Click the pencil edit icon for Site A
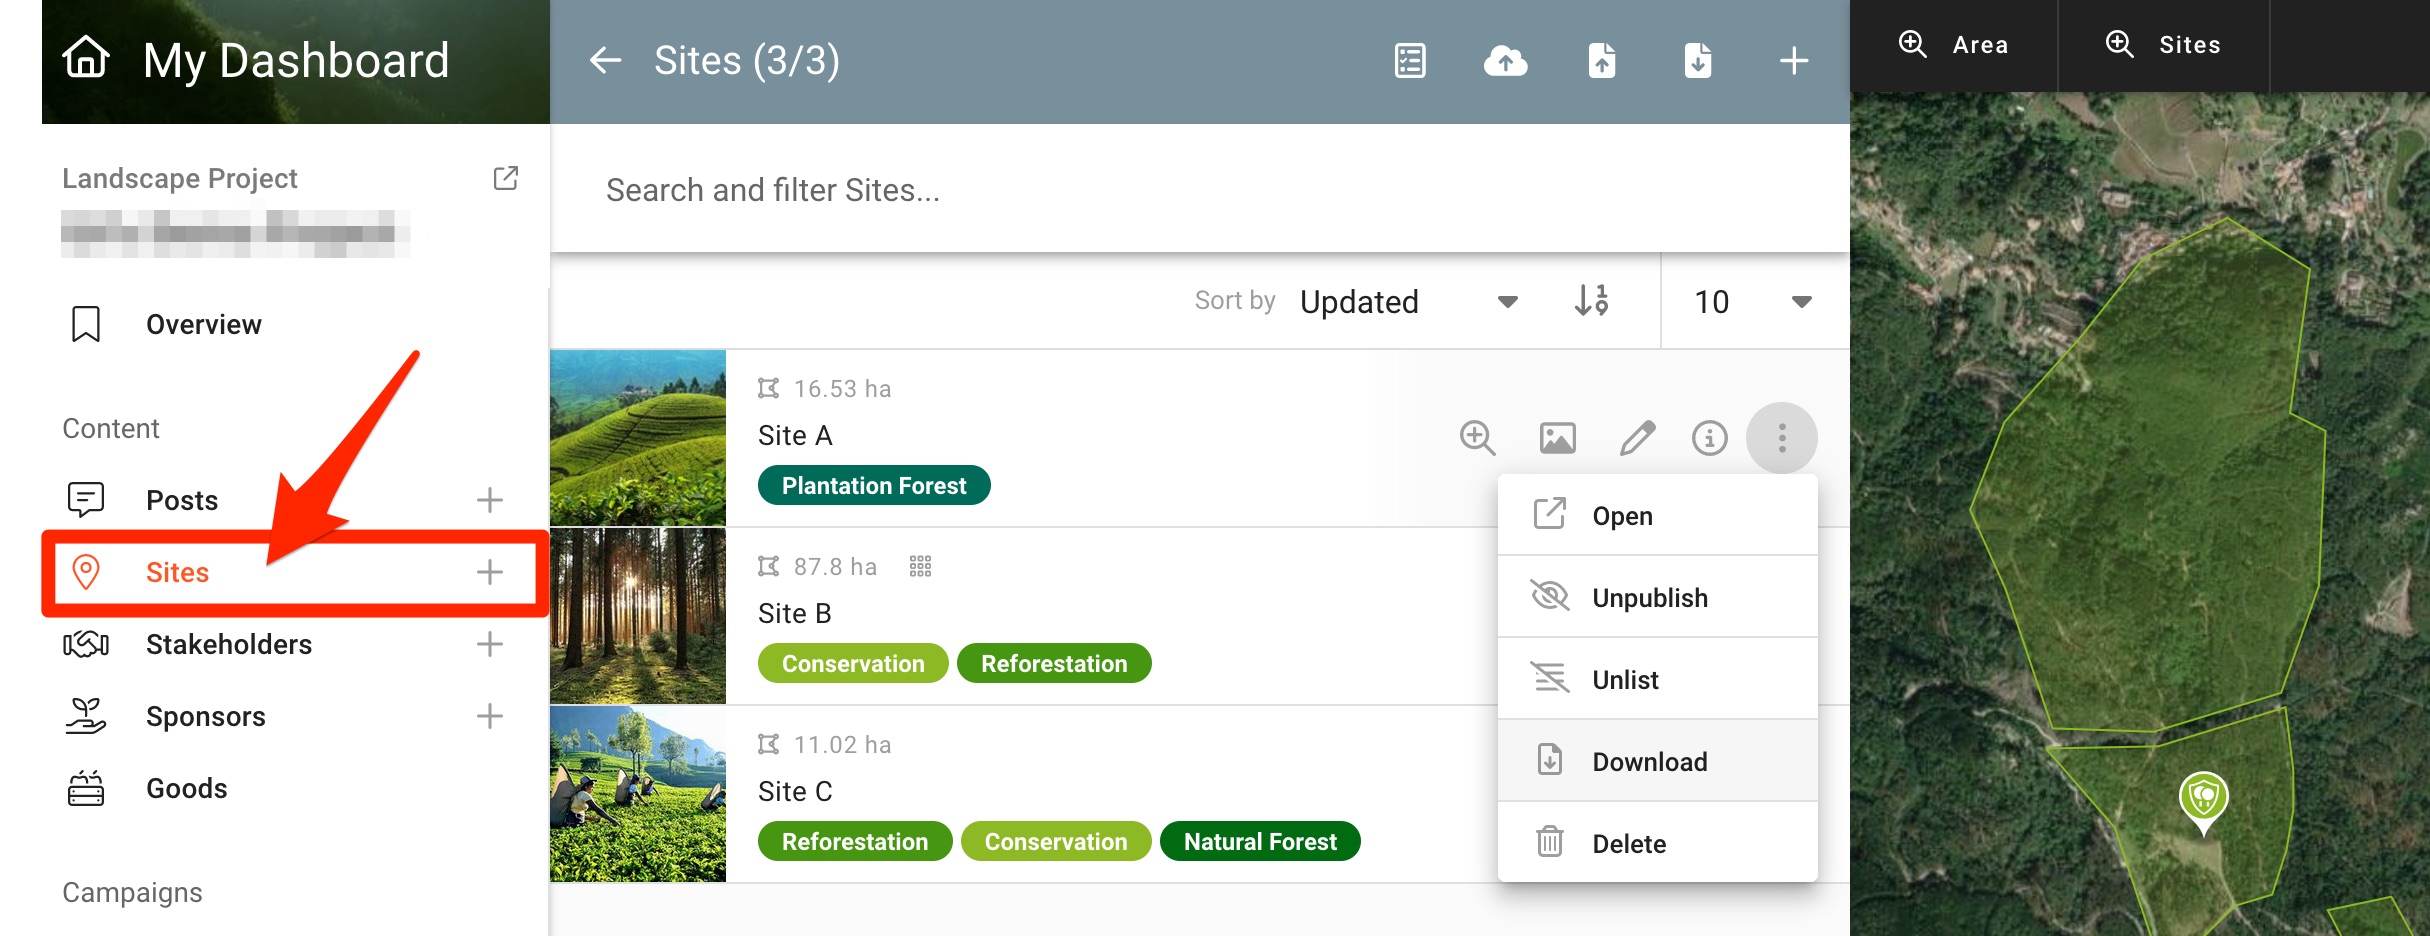The height and width of the screenshot is (936, 2430). tap(1637, 438)
